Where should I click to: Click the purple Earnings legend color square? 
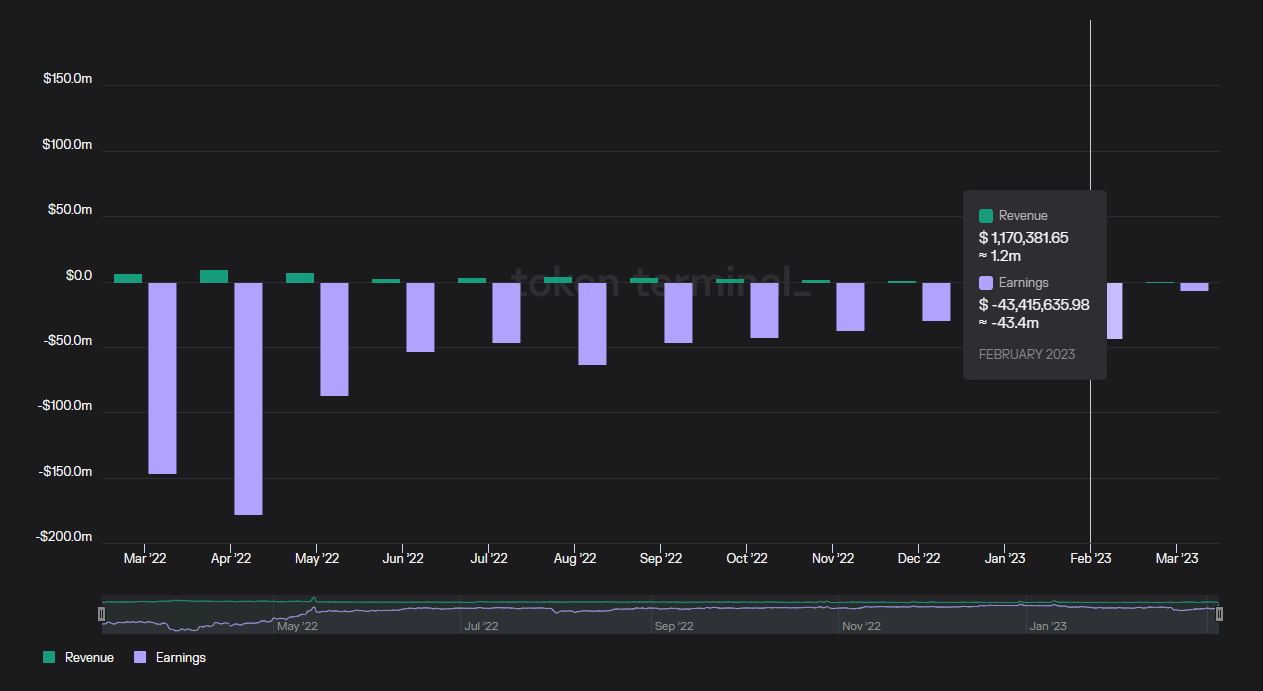(140, 658)
